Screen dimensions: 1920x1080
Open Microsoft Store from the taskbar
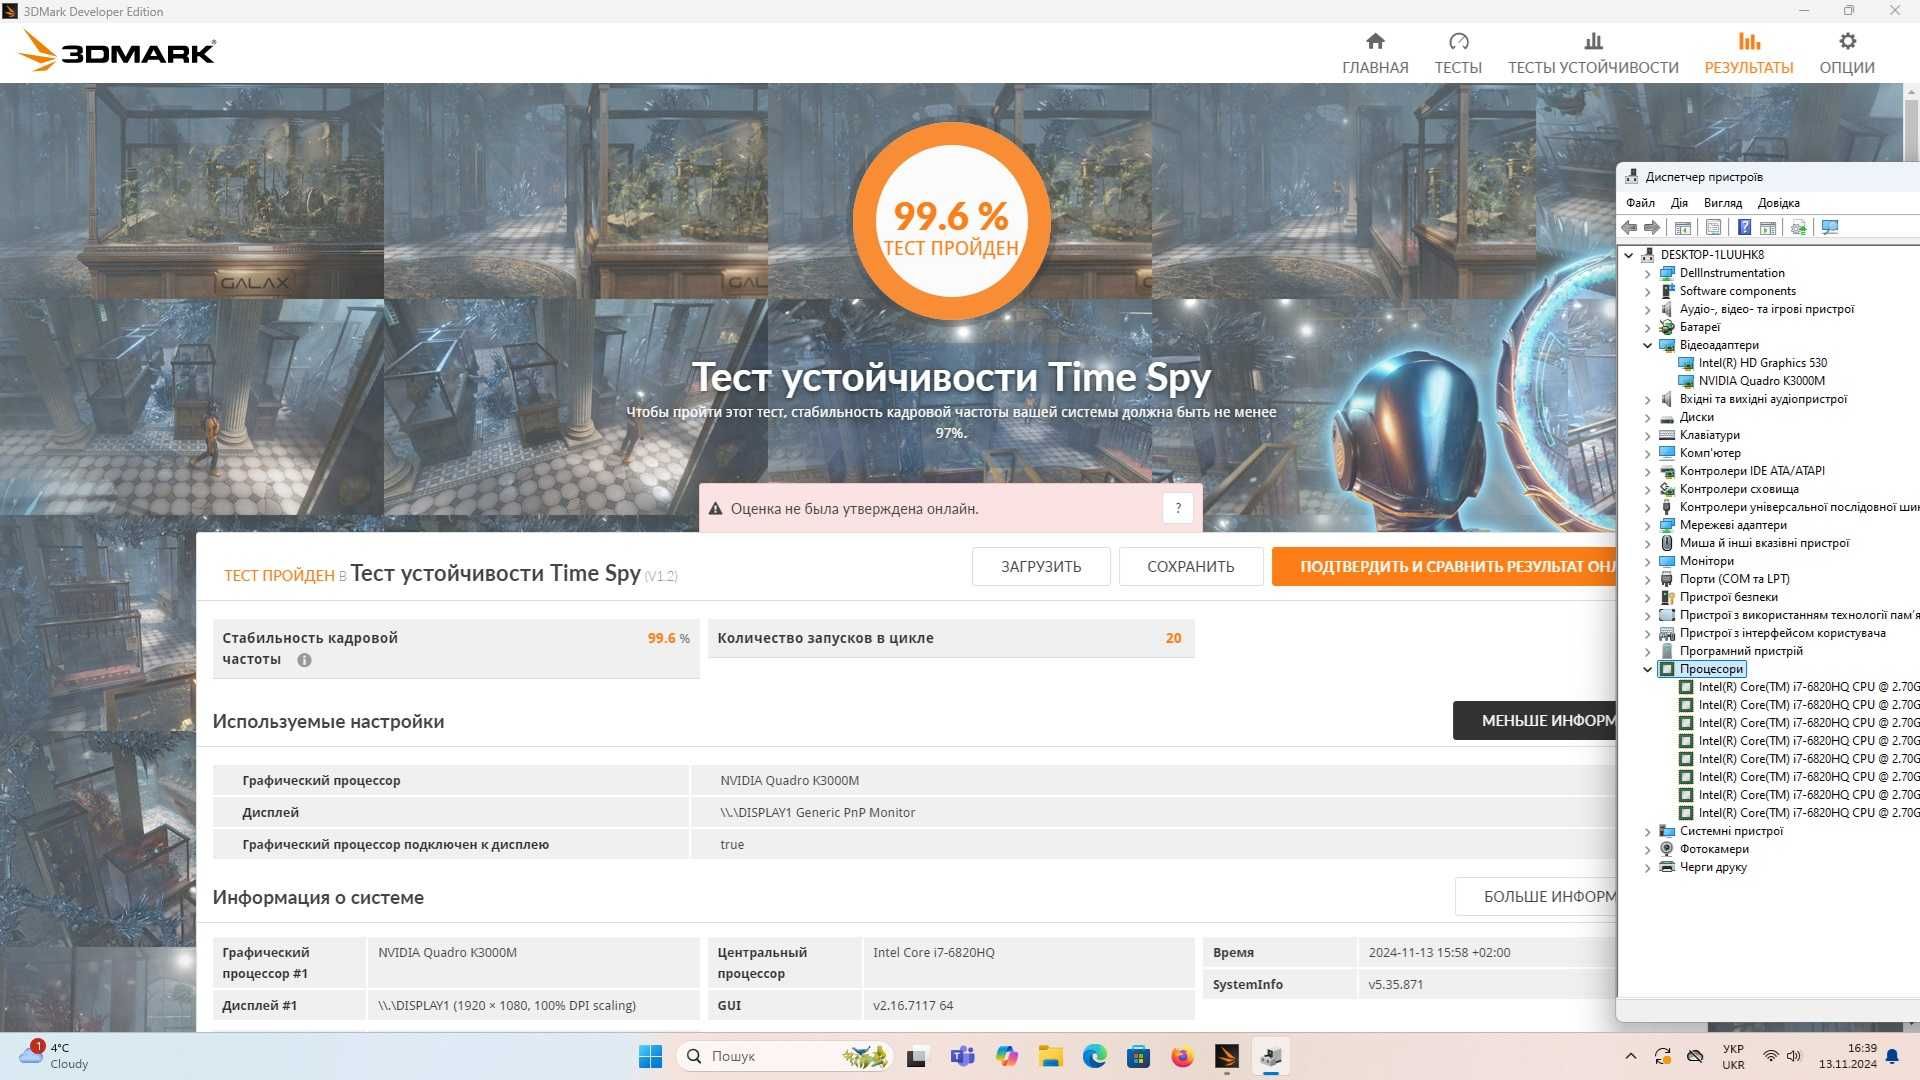coord(1138,1056)
